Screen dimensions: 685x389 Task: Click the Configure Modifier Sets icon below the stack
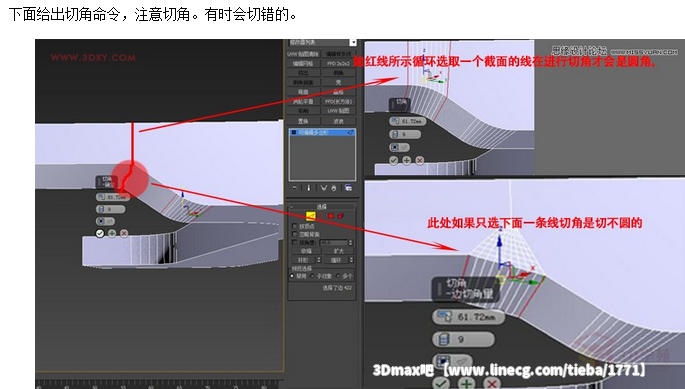click(348, 188)
